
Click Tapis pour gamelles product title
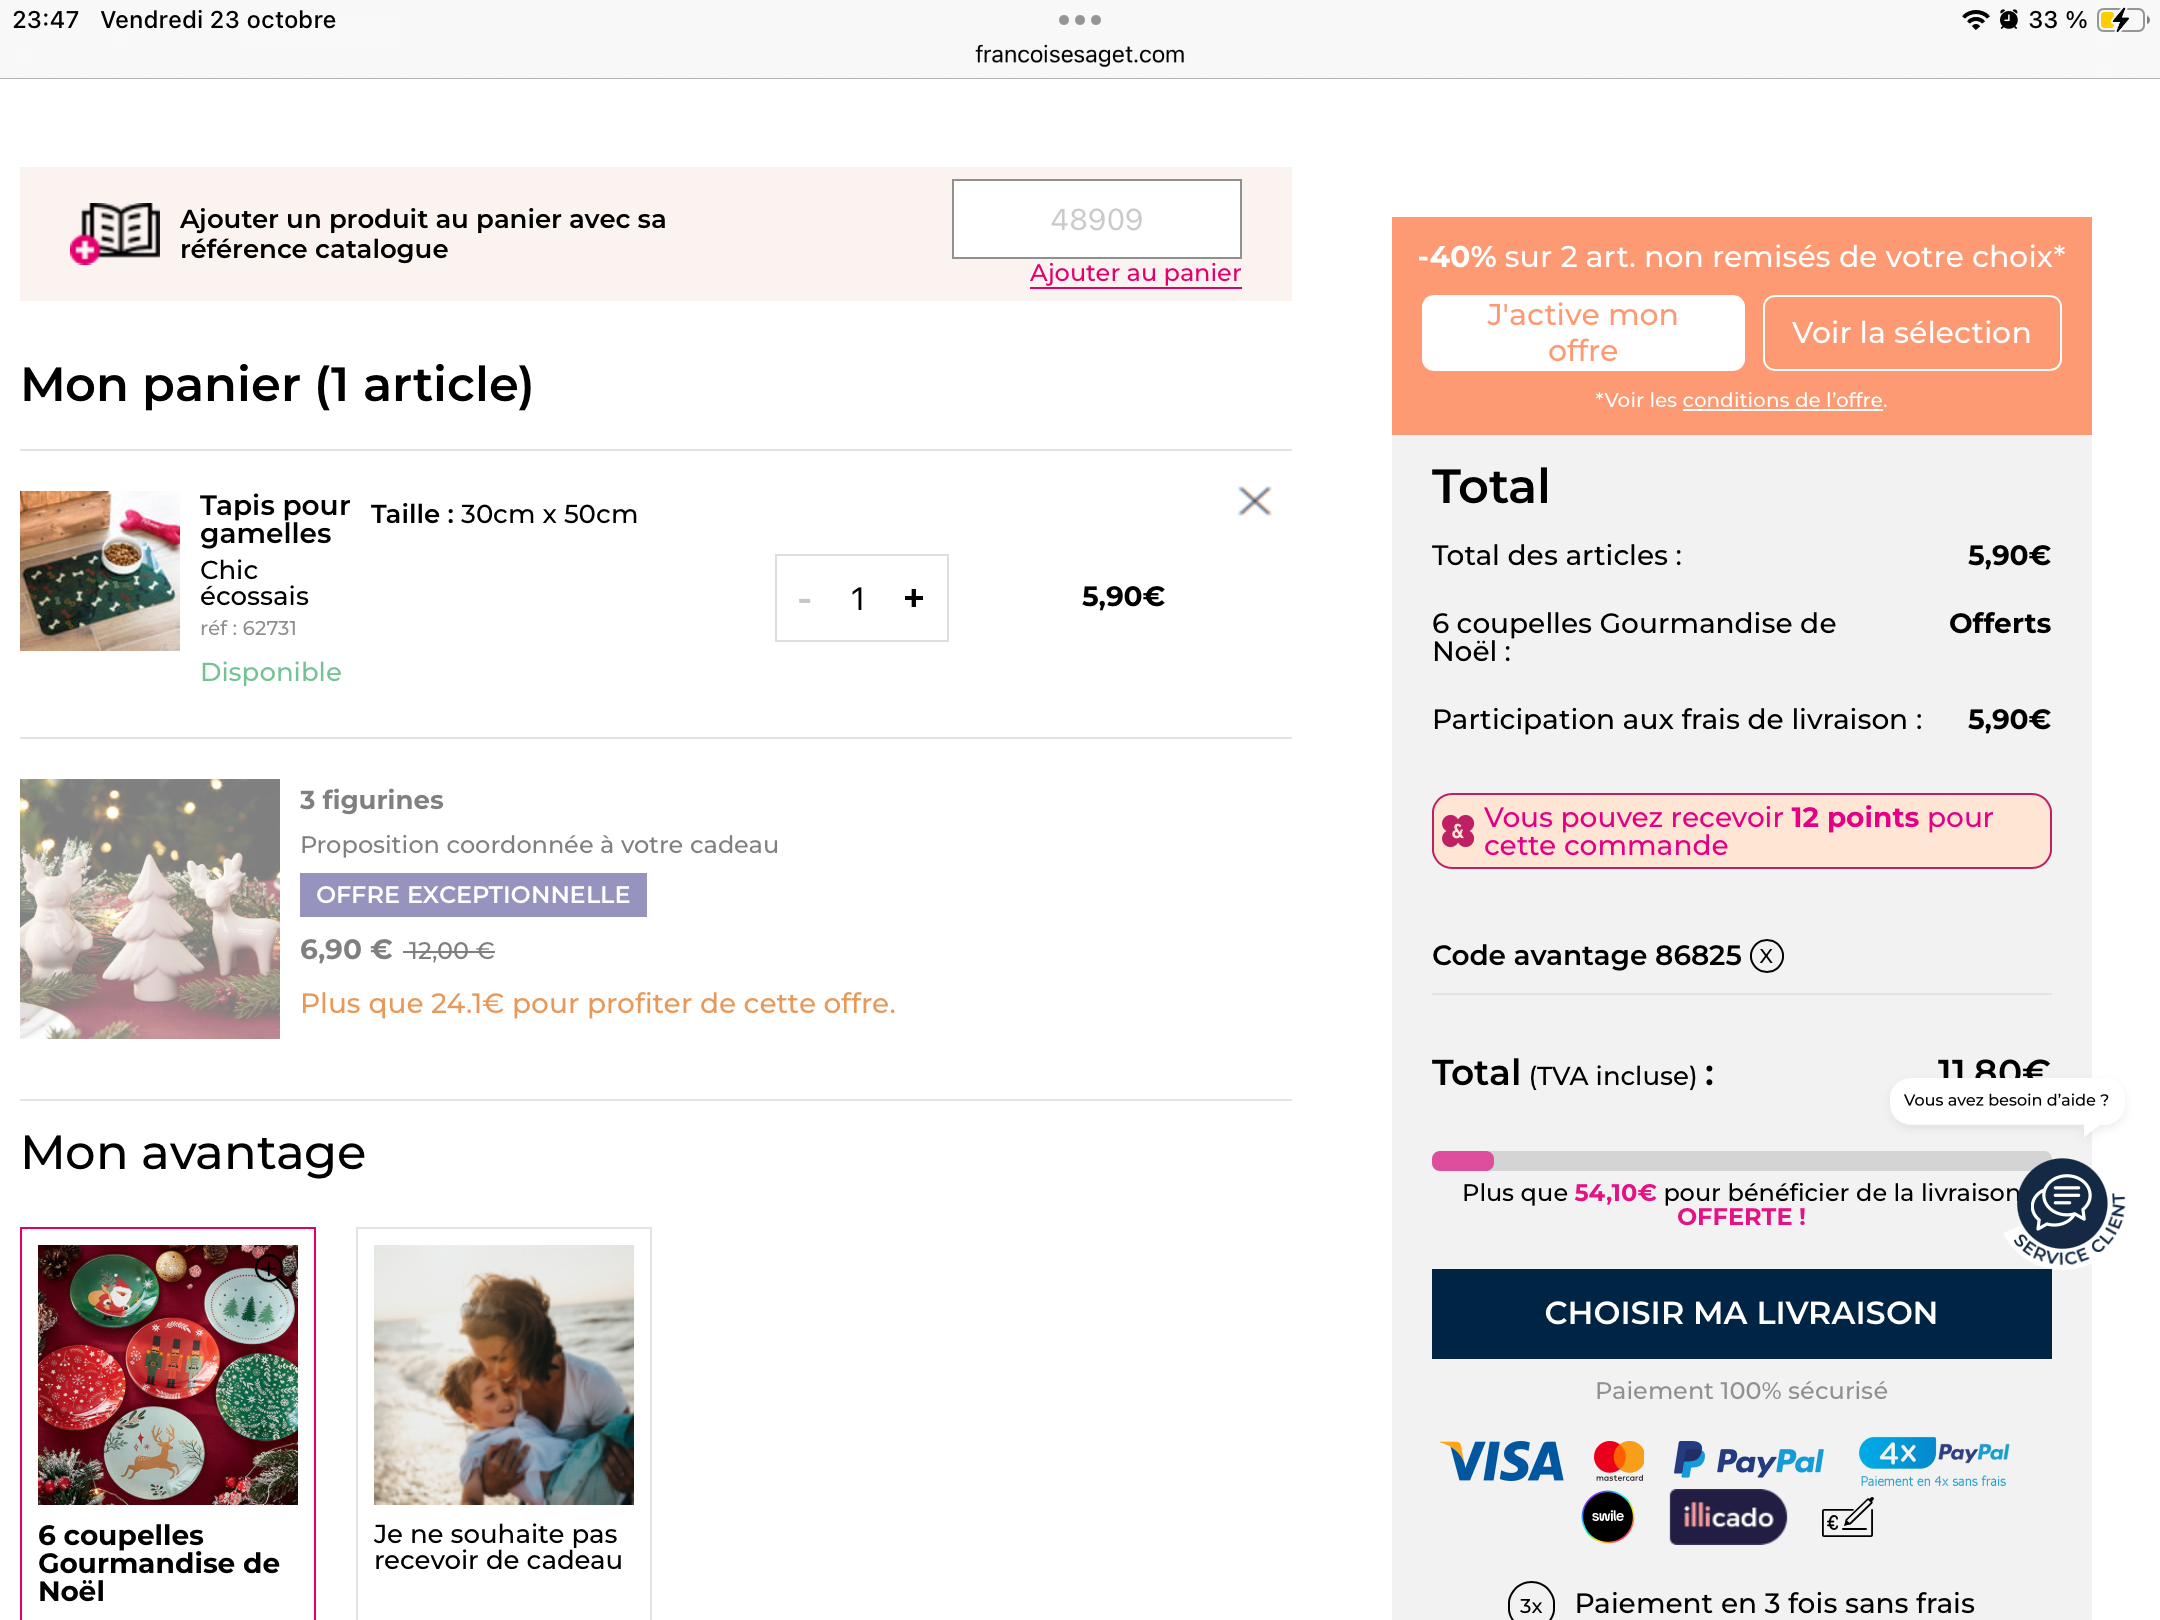(274, 519)
